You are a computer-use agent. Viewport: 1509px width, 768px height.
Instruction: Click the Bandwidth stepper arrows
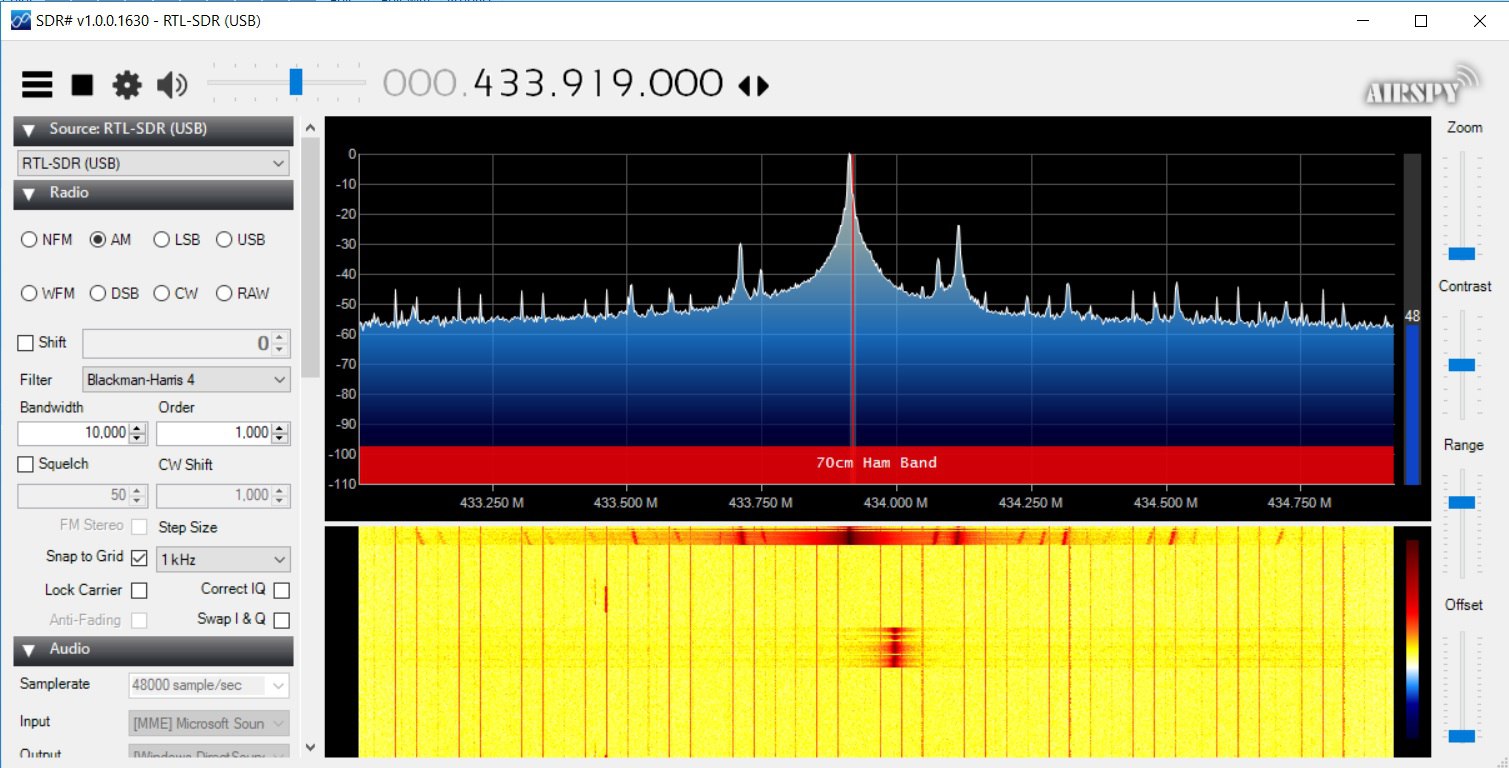click(138, 433)
